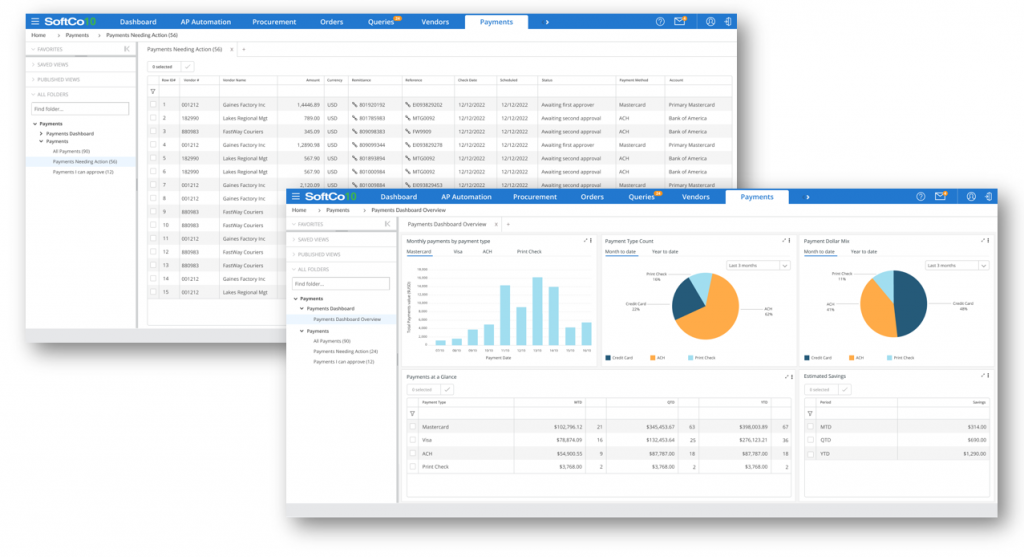Open Payments I can approve (12) in back sidebar

pos(83,172)
